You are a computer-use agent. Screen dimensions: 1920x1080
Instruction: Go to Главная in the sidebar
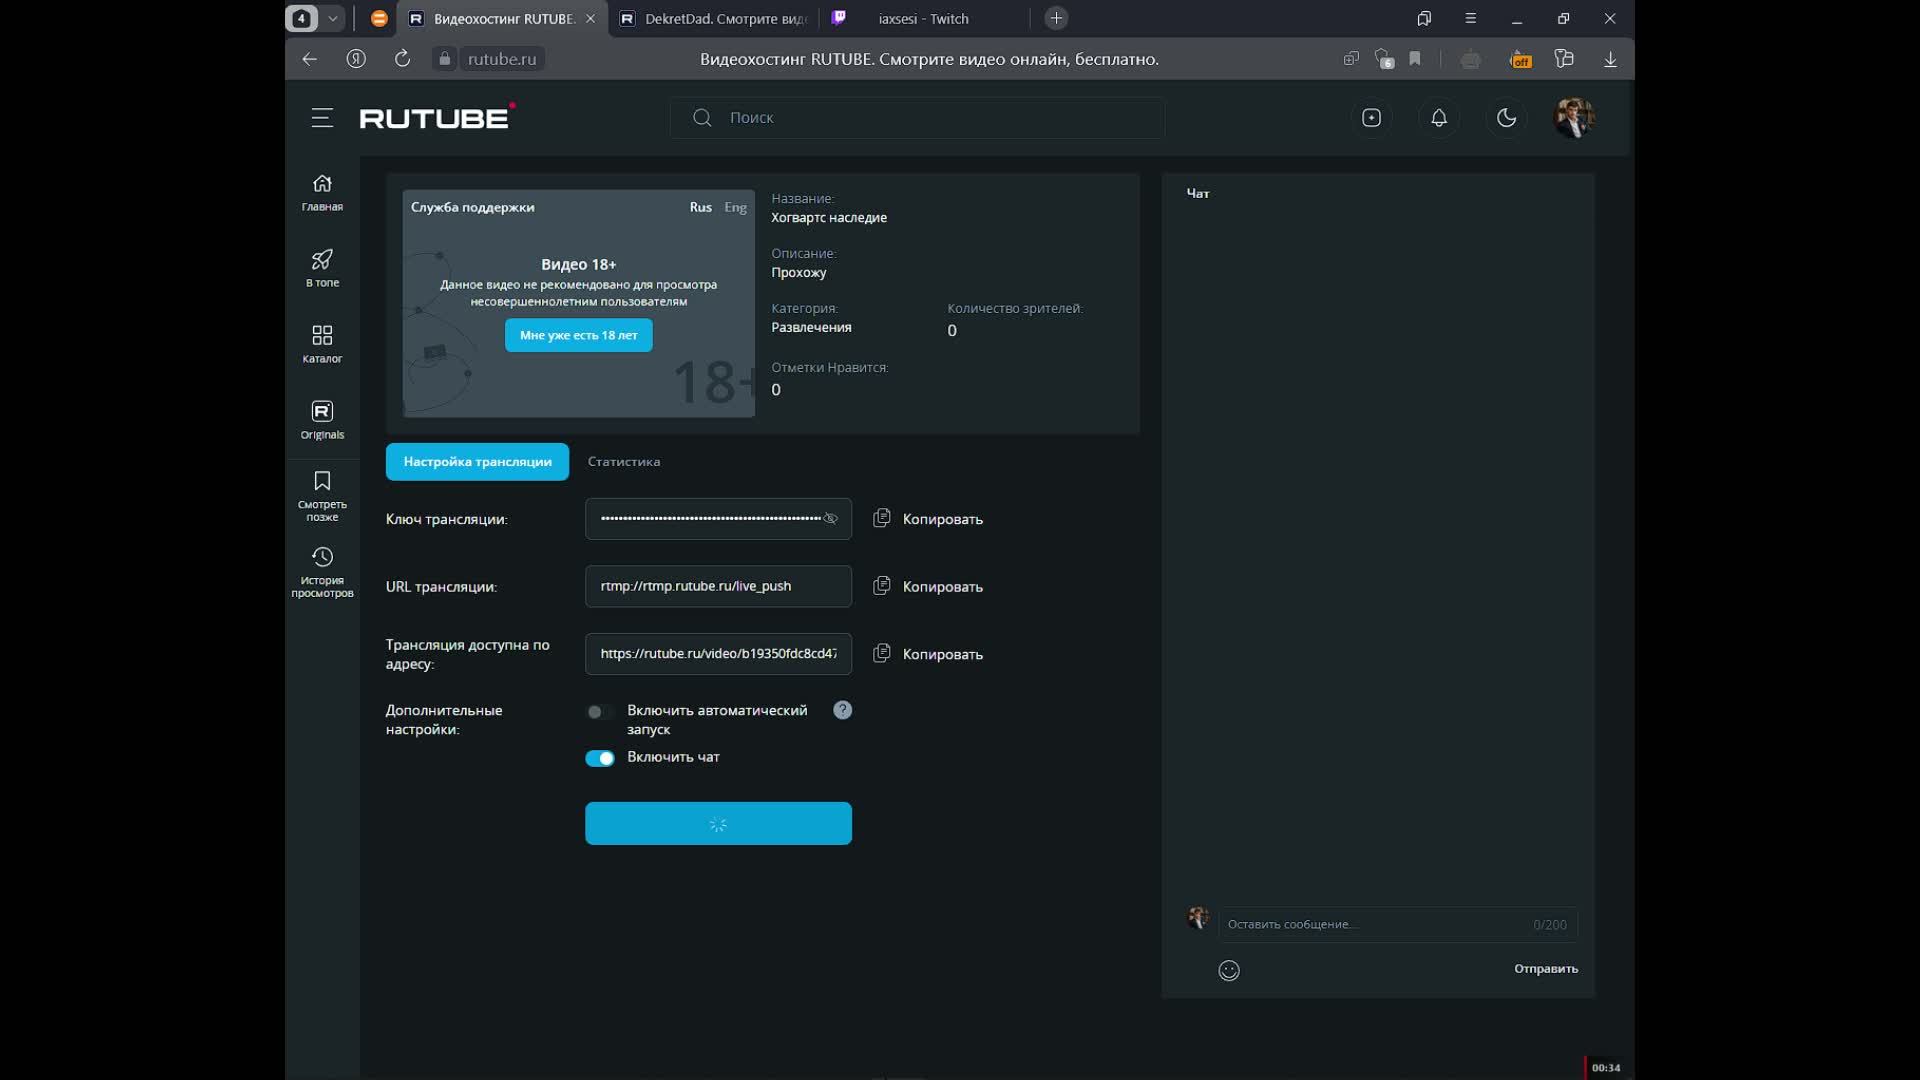pos(322,192)
